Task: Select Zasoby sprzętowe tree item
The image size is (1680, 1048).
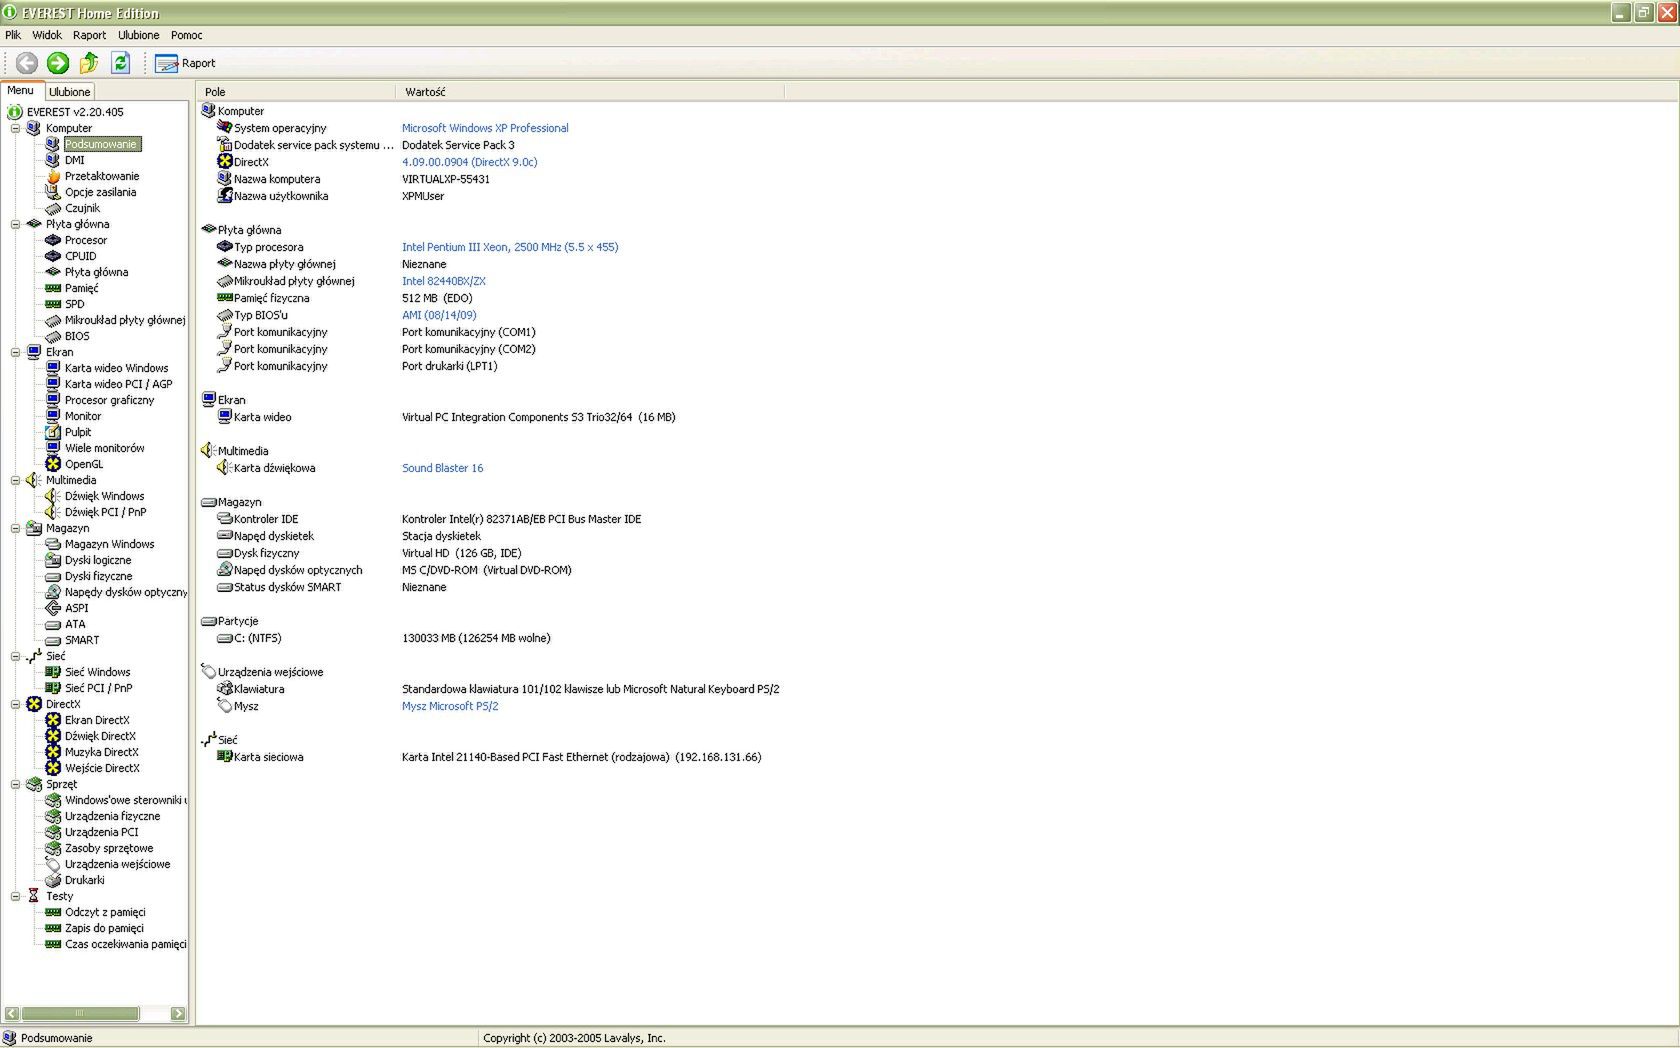Action: (109, 848)
